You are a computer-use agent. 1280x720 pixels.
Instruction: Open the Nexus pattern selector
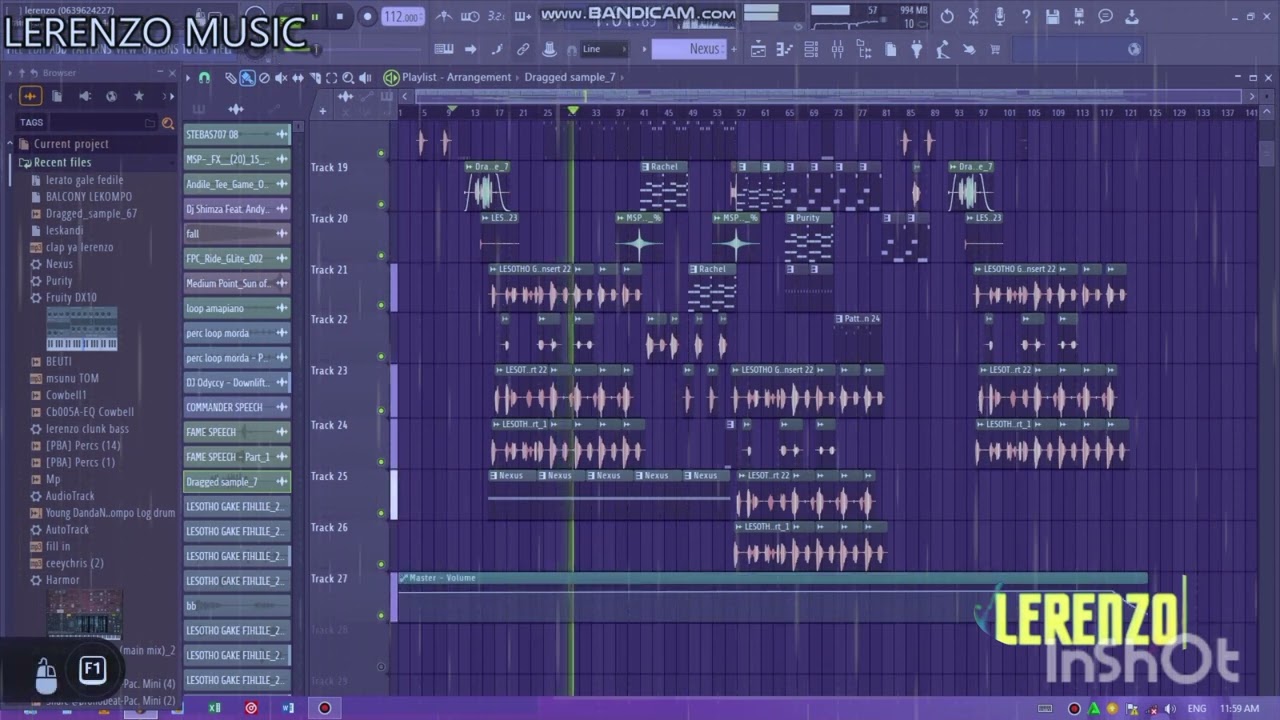(x=690, y=49)
